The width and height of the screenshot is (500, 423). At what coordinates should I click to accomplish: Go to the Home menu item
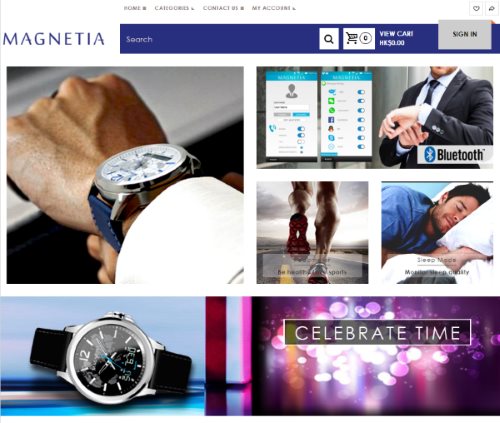[135, 8]
